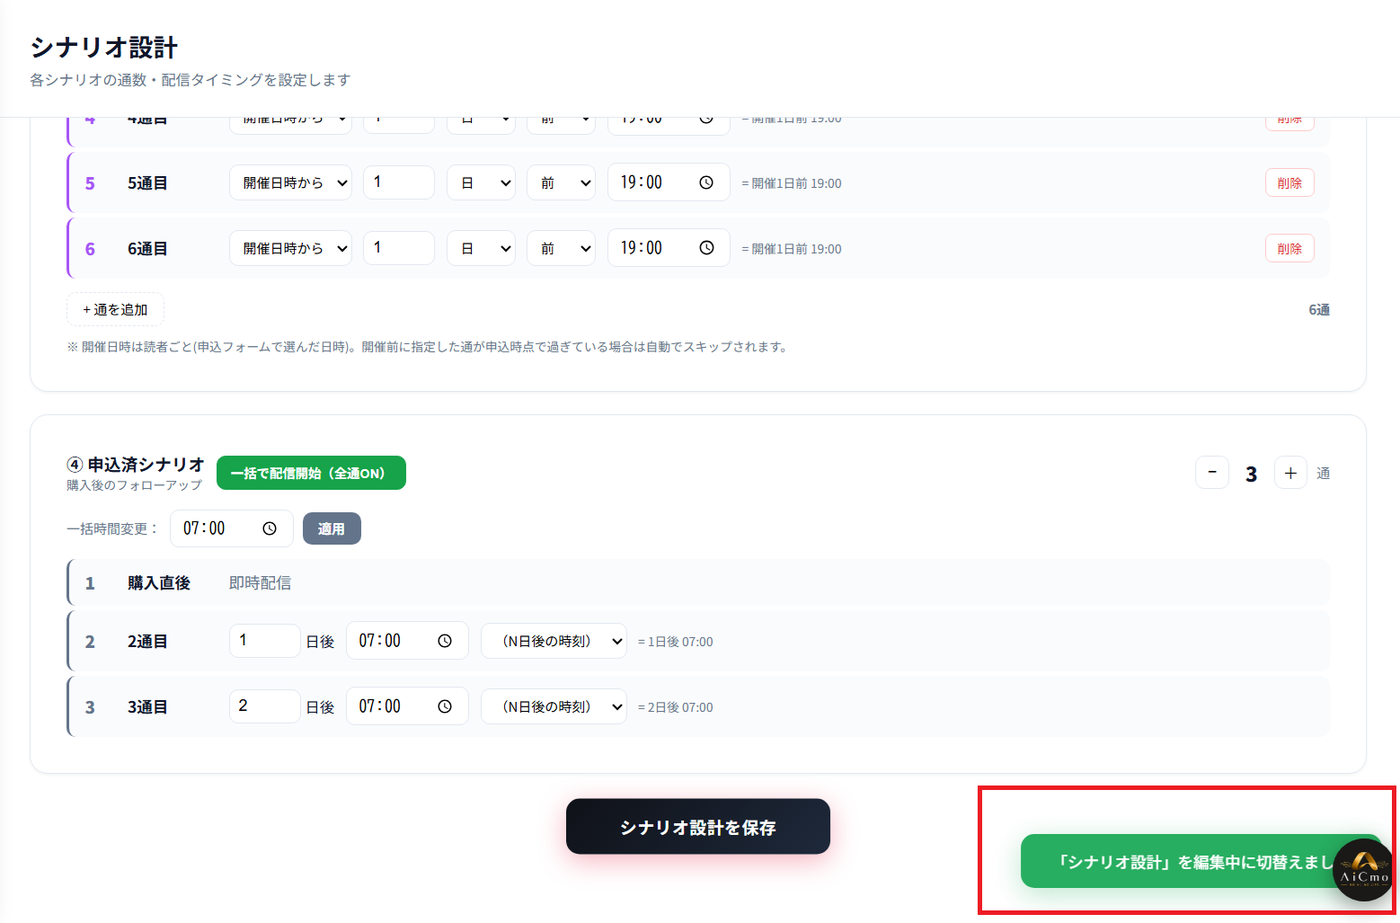Click ④ 申込済シナリオ heading
Image resolution: width=1400 pixels, height=923 pixels.
[135, 464]
